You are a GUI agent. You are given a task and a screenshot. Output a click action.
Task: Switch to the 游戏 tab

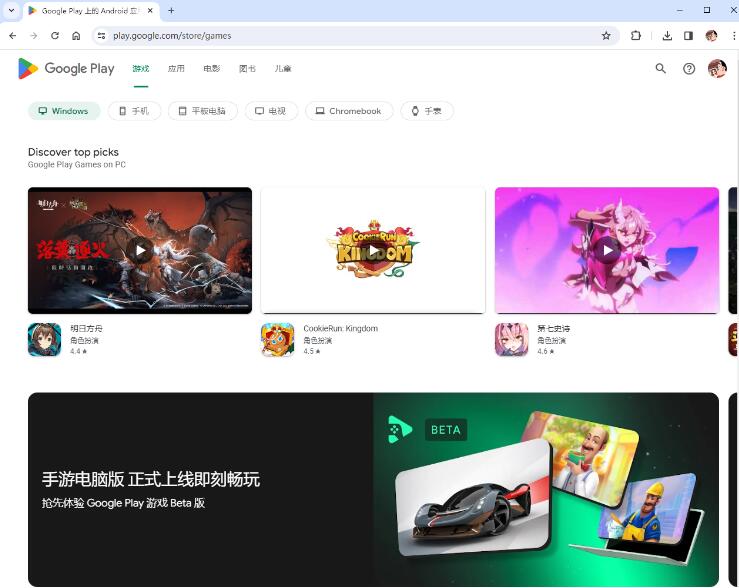(x=140, y=69)
